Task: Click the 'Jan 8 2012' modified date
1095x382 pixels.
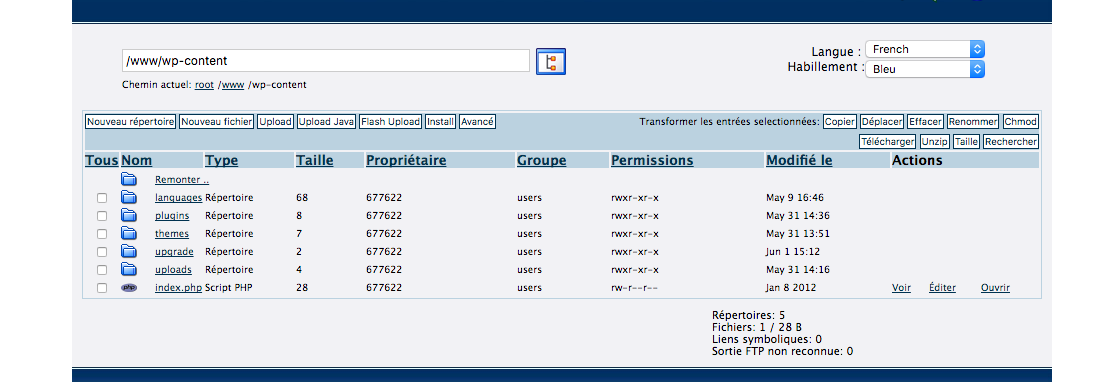Action: [791, 288]
